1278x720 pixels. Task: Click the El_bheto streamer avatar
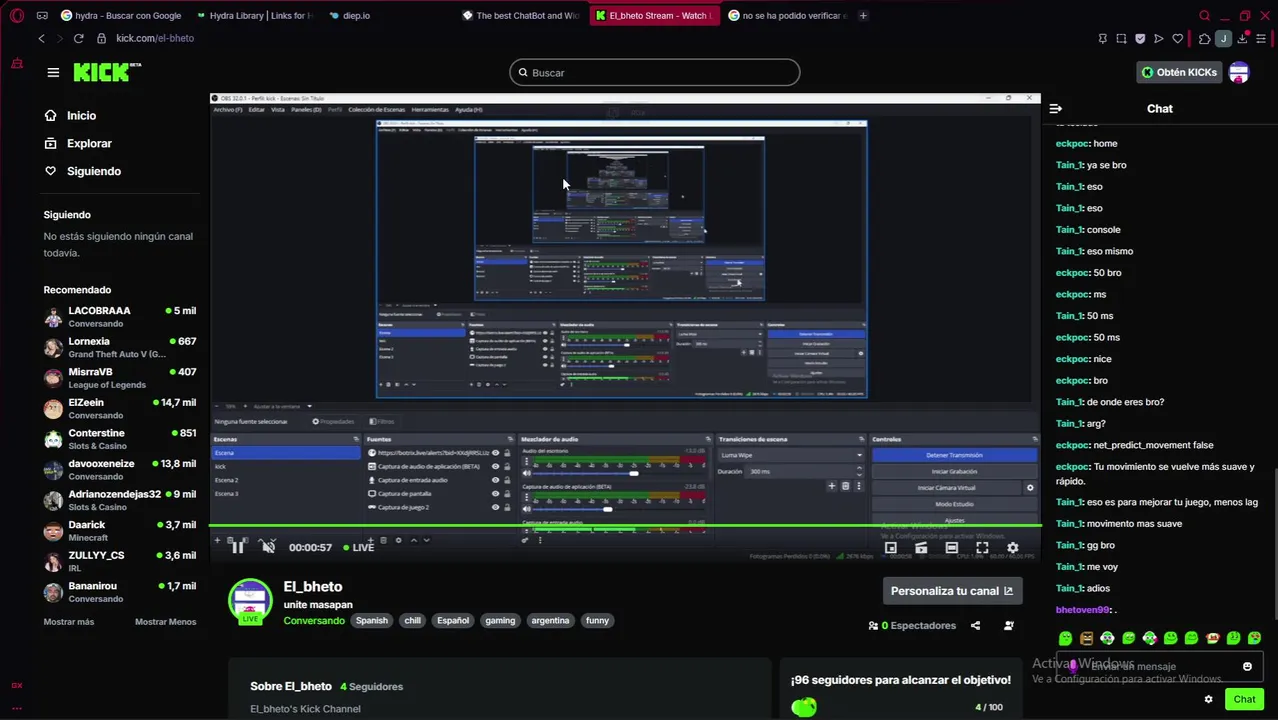[250, 601]
